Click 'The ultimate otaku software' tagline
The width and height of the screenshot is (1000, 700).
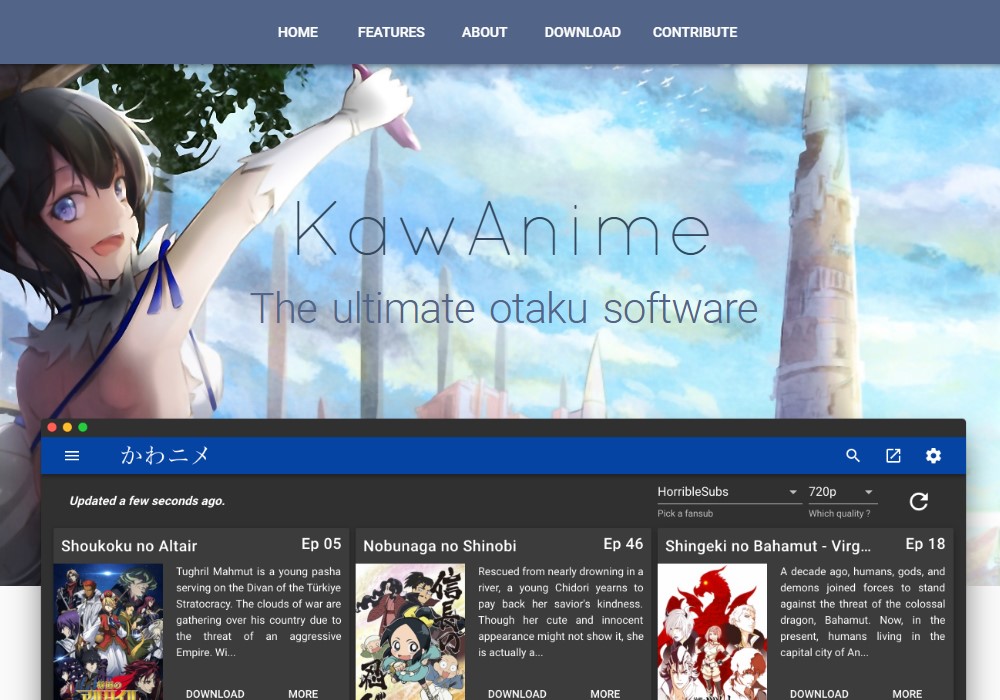coord(504,308)
